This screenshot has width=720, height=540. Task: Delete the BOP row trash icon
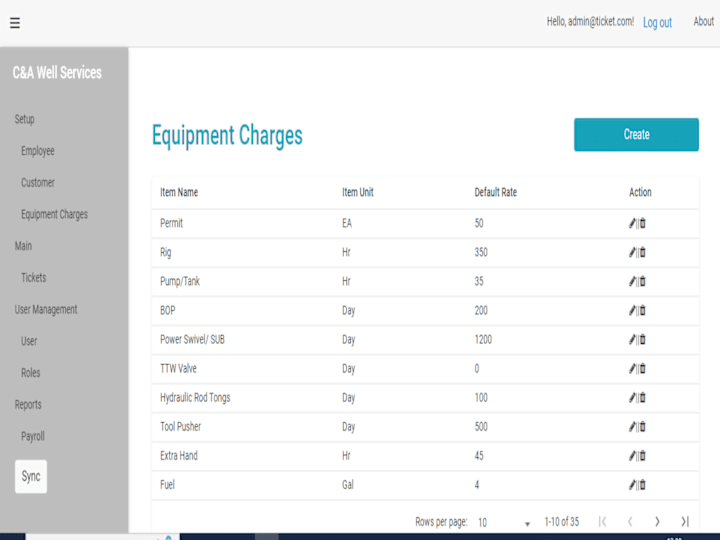tap(642, 310)
